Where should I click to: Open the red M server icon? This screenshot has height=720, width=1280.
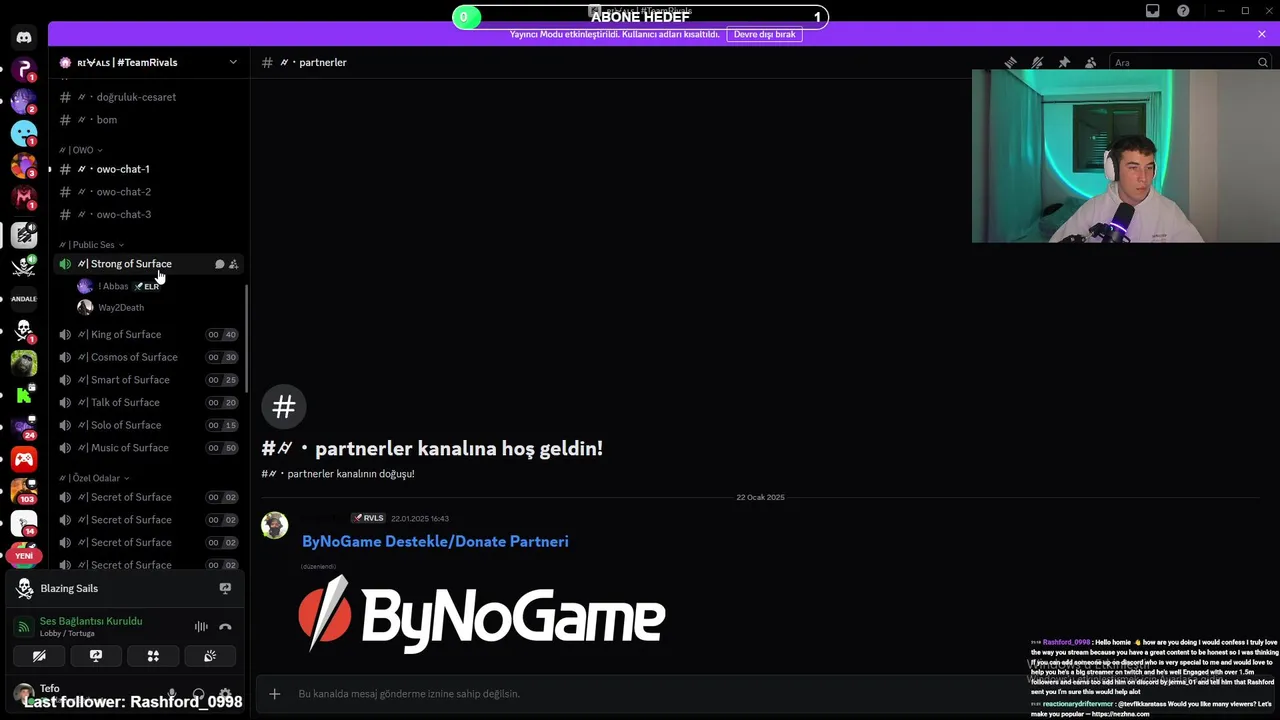[x=24, y=197]
